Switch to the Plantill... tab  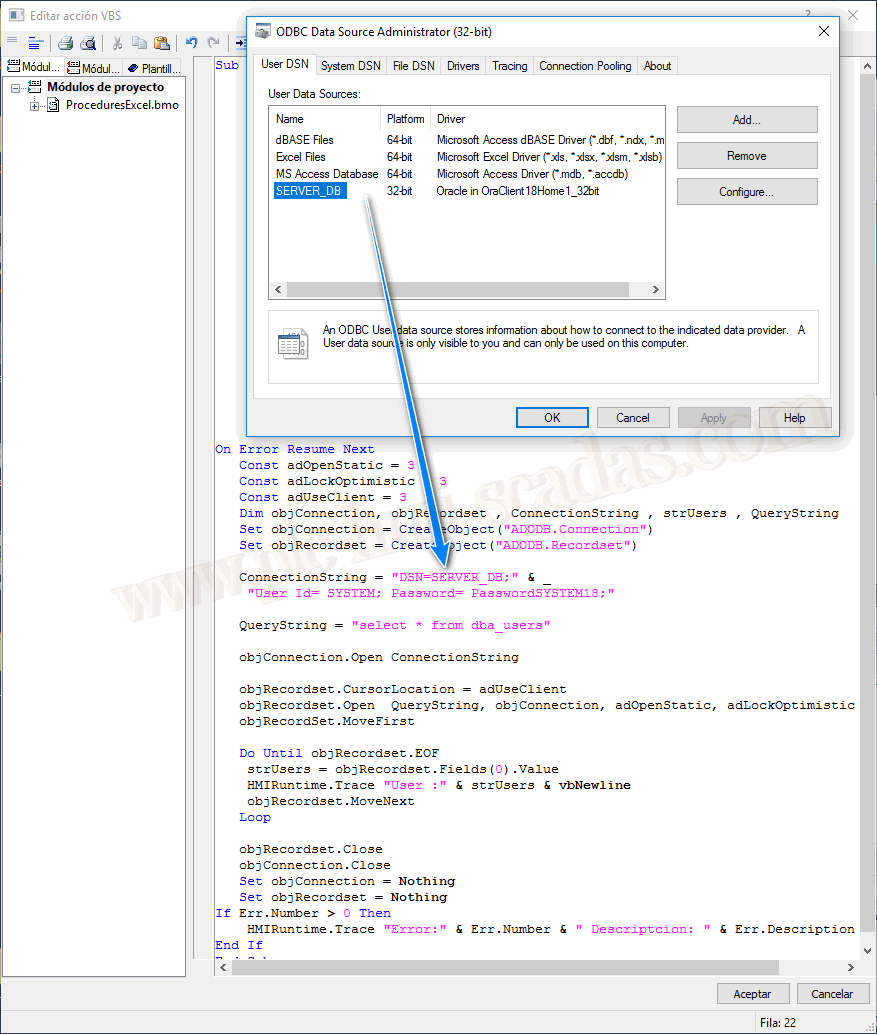[154, 69]
